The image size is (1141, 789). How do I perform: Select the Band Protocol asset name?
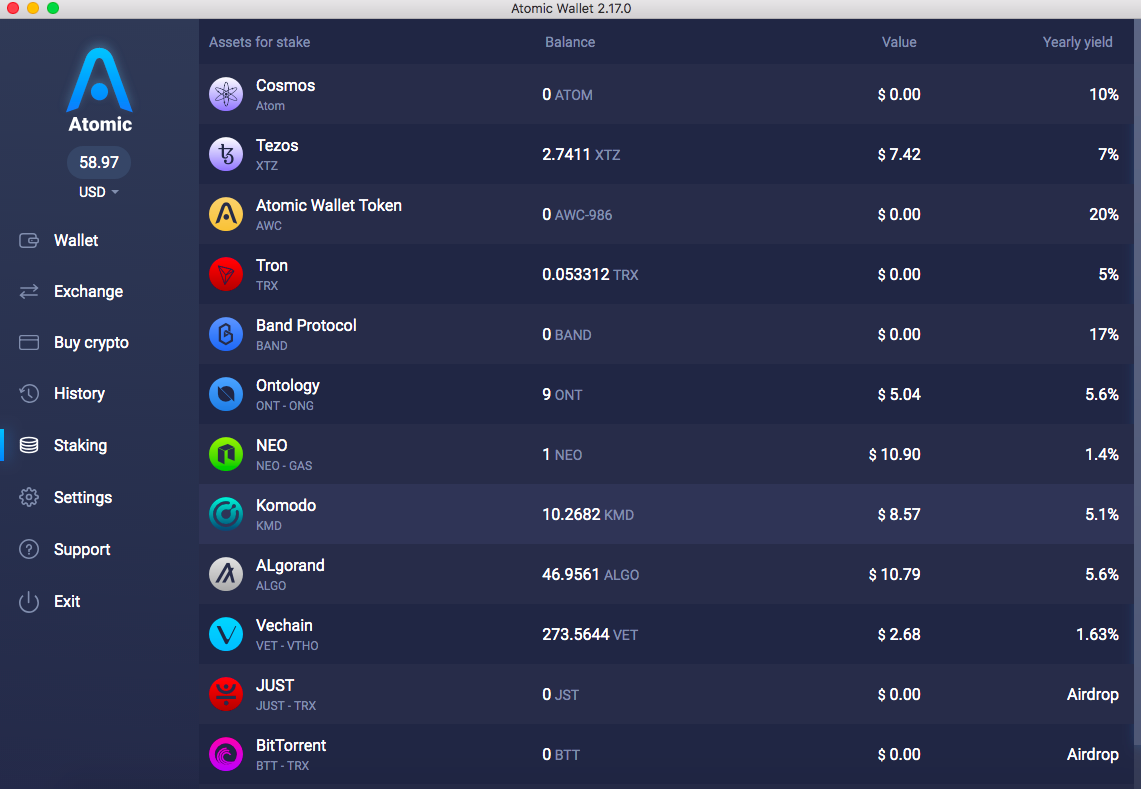(x=306, y=325)
